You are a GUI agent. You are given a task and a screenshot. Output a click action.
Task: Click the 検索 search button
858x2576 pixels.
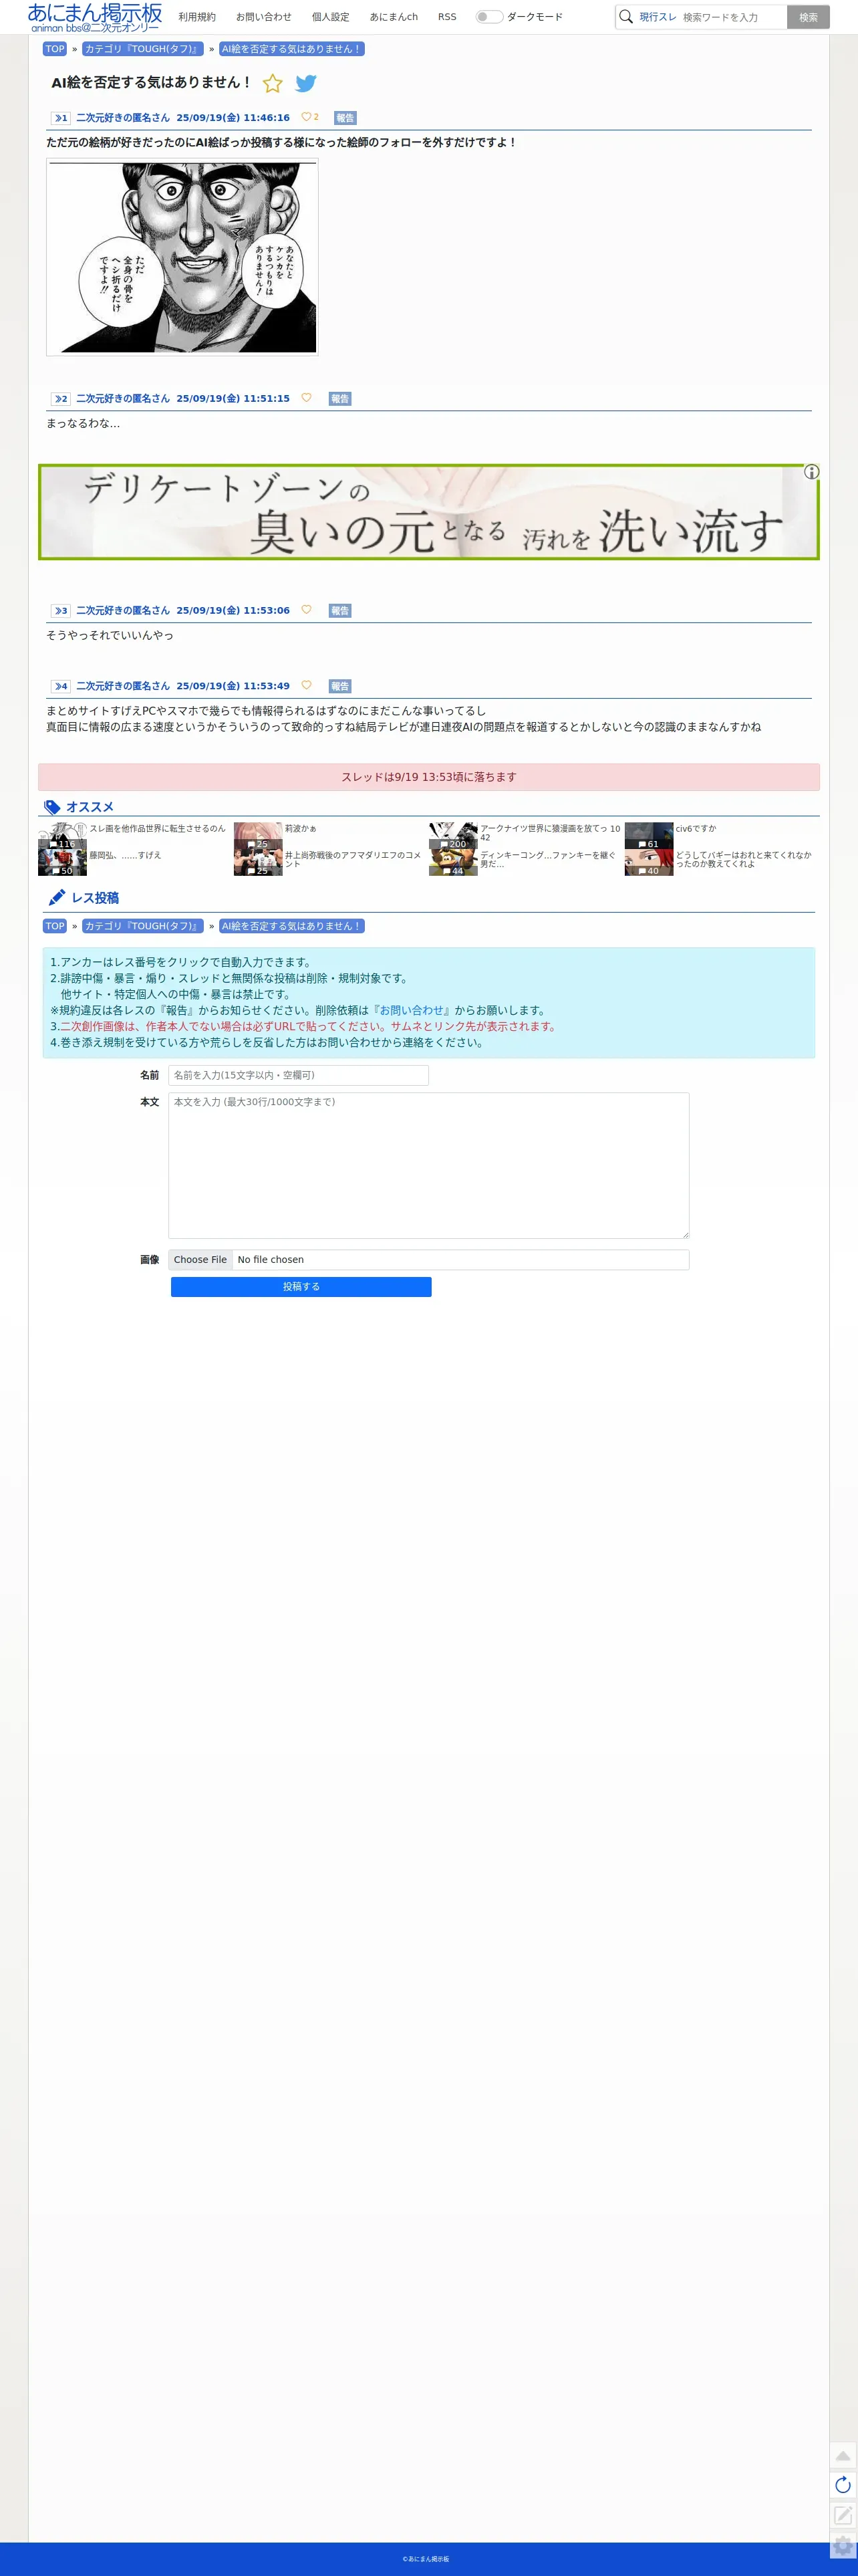tap(808, 17)
